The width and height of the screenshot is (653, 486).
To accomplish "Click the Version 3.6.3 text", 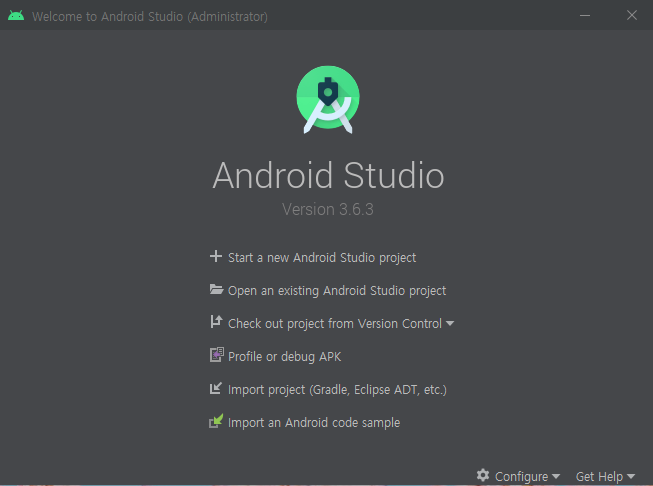I will click(328, 209).
